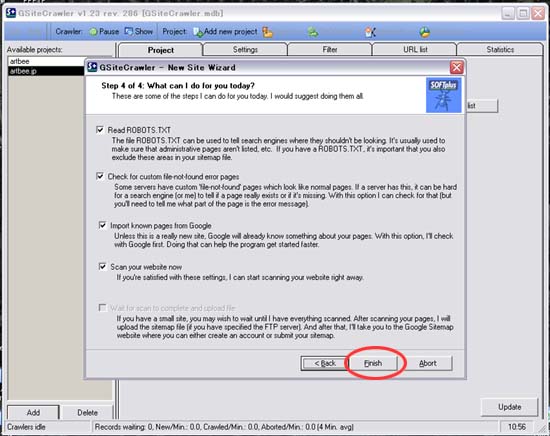The image size is (550, 436).
Task: Pause the crawler from the toolbar
Action: (104, 32)
